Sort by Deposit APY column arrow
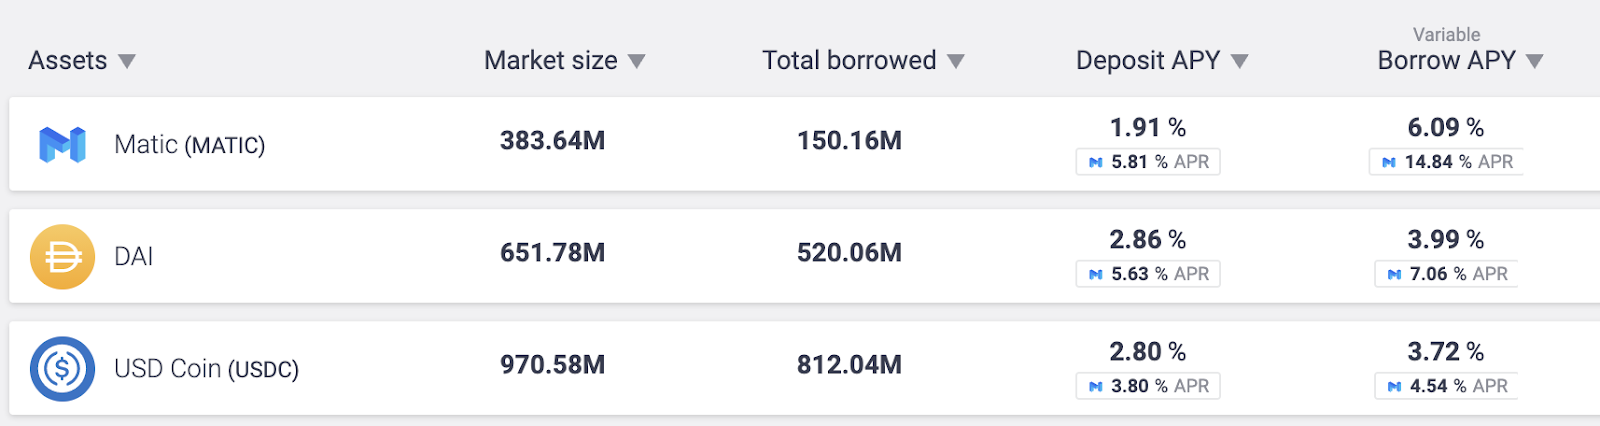This screenshot has width=1600, height=426. pyautogui.click(x=1239, y=62)
